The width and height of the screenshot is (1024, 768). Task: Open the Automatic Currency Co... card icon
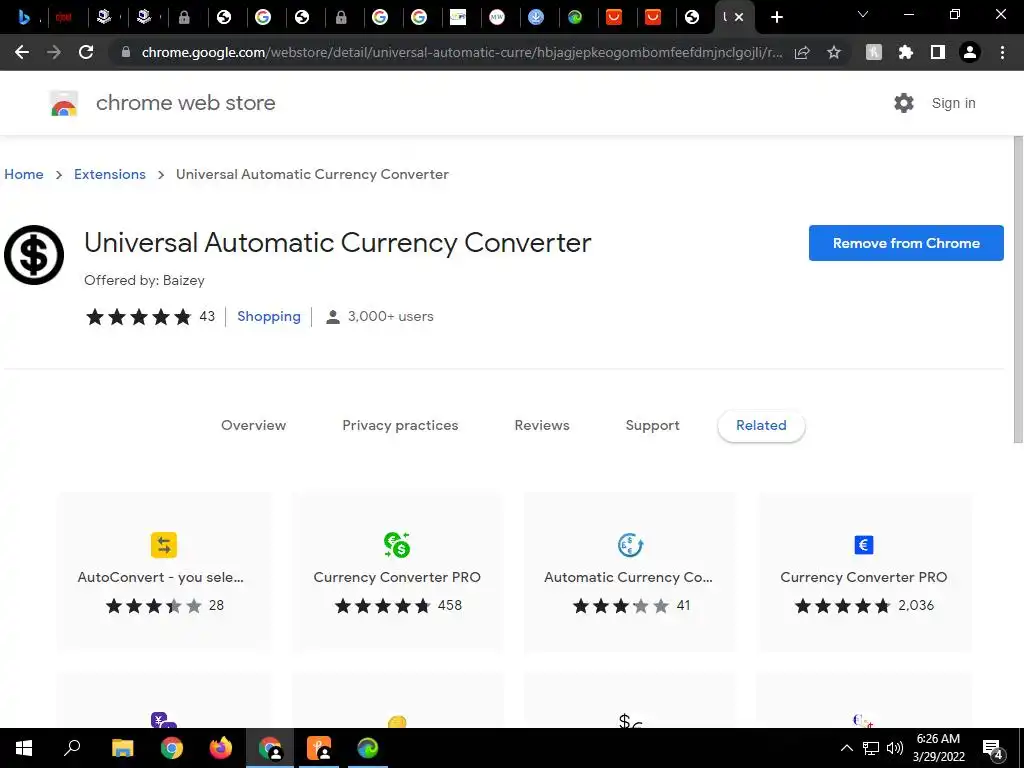coord(630,545)
